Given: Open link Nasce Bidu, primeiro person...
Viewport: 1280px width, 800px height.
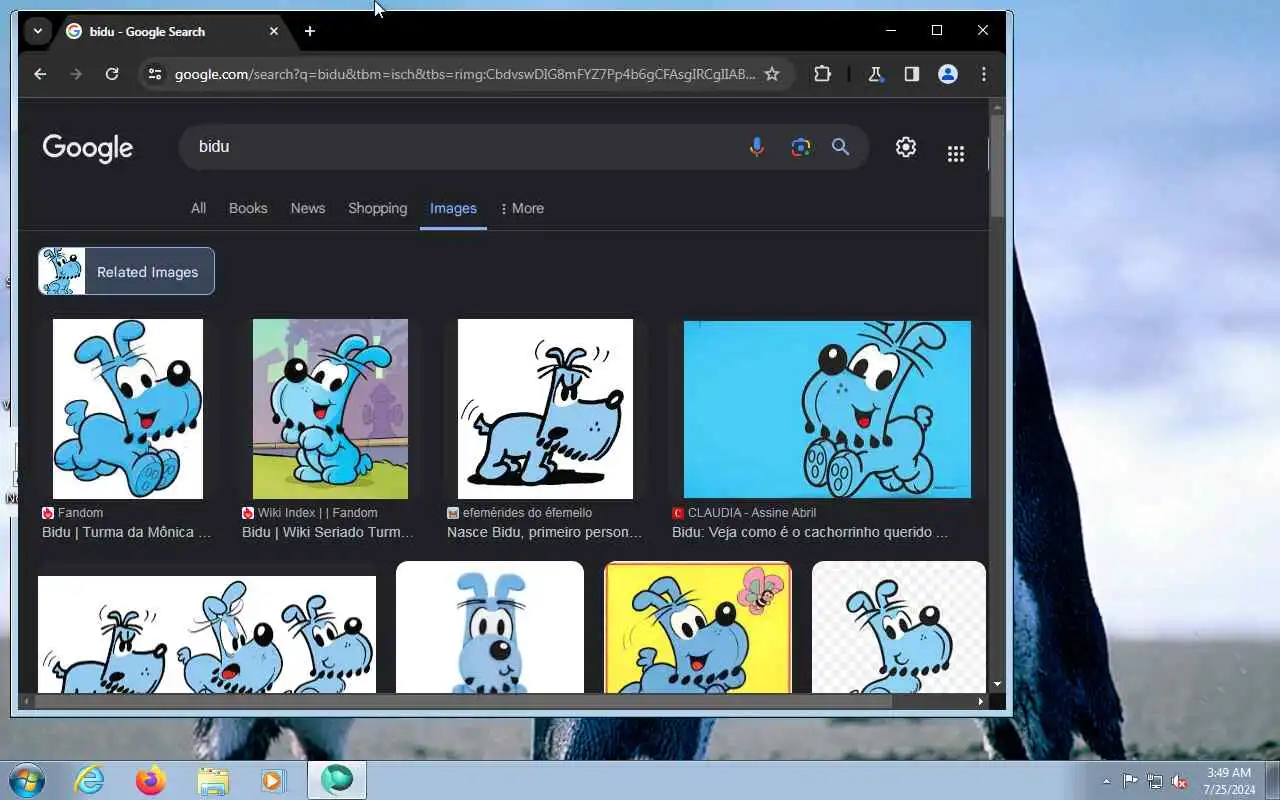Looking at the screenshot, I should tap(545, 532).
